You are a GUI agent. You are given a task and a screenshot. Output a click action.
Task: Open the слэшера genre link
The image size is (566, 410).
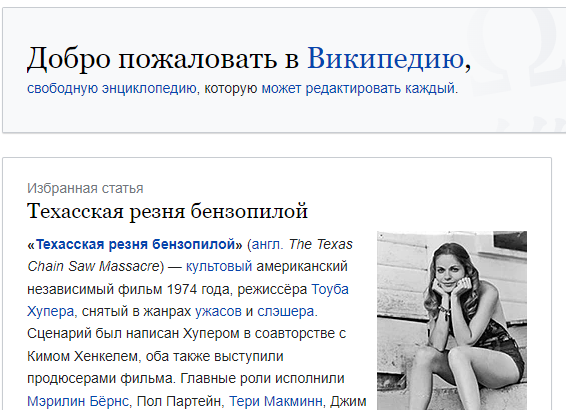pyautogui.click(x=286, y=311)
